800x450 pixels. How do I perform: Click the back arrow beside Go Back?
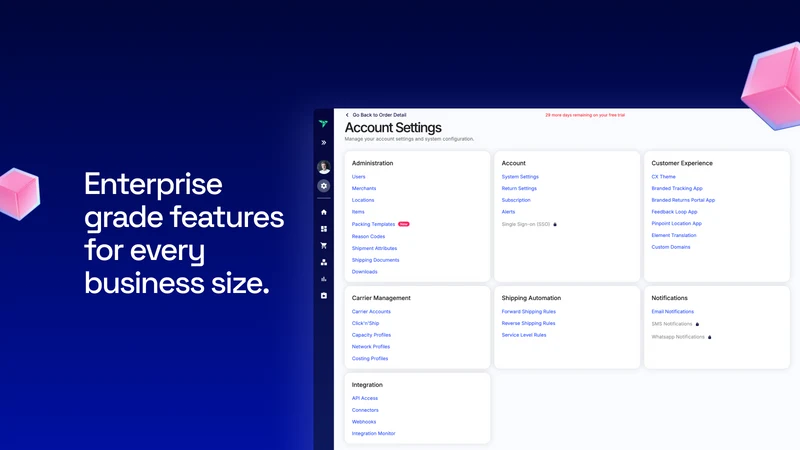pos(347,115)
